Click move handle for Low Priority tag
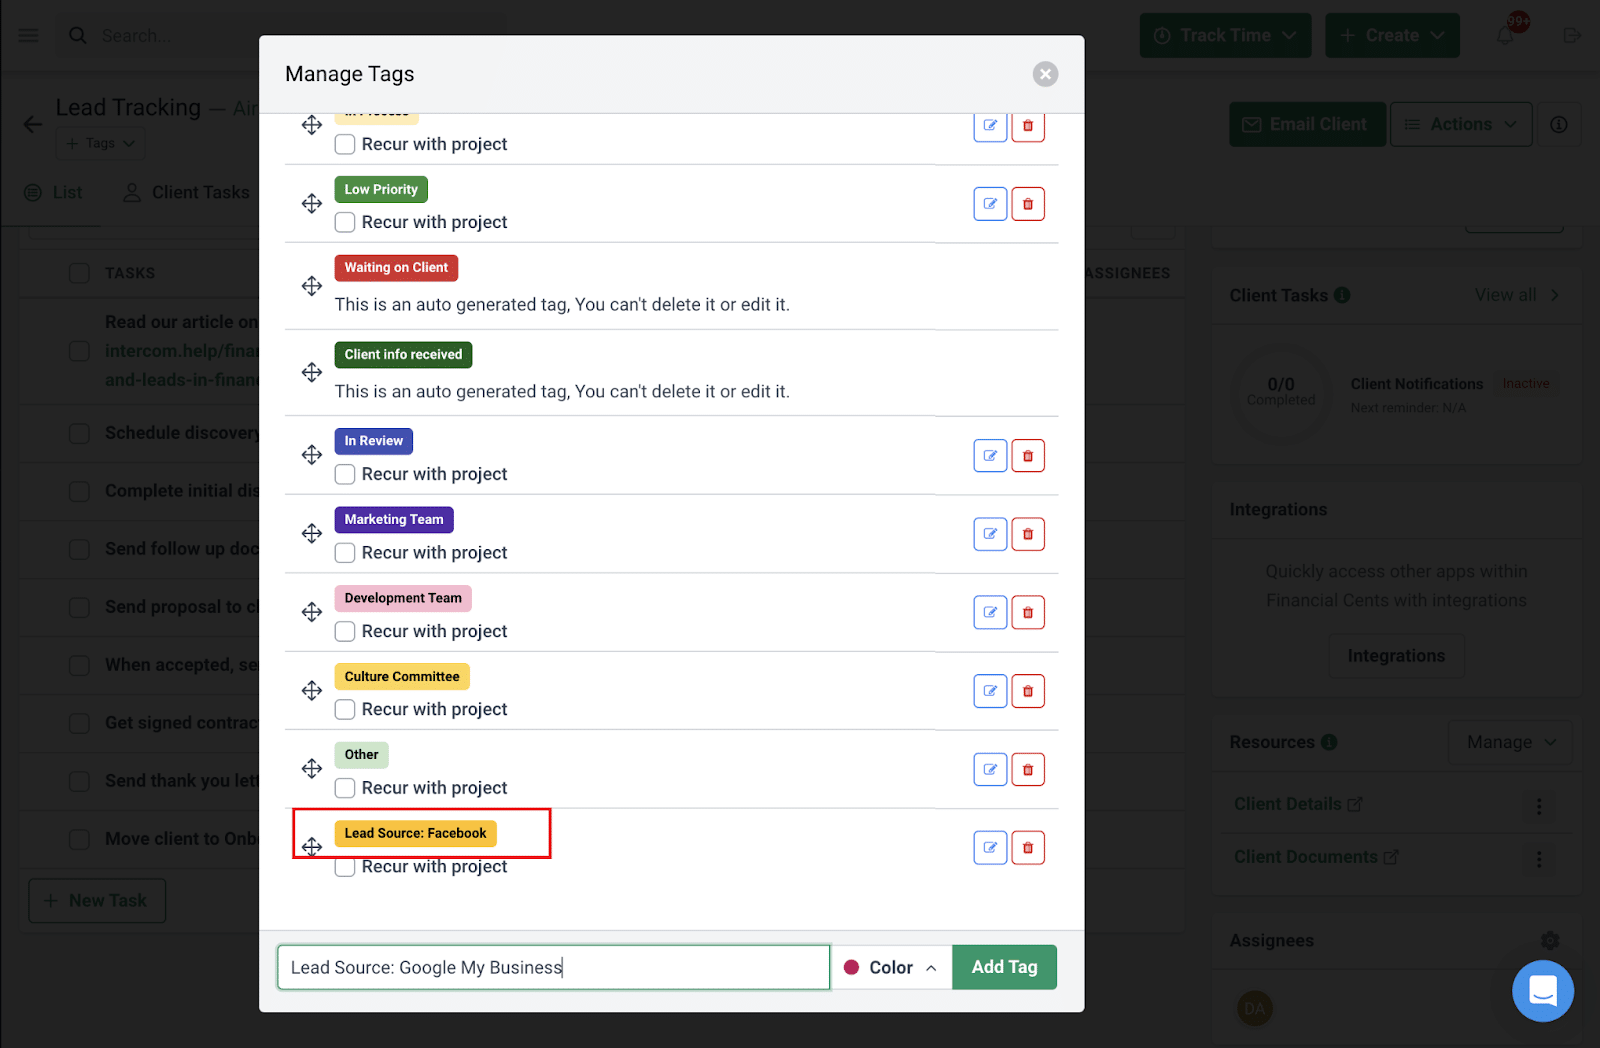Image resolution: width=1600 pixels, height=1048 pixels. point(312,204)
